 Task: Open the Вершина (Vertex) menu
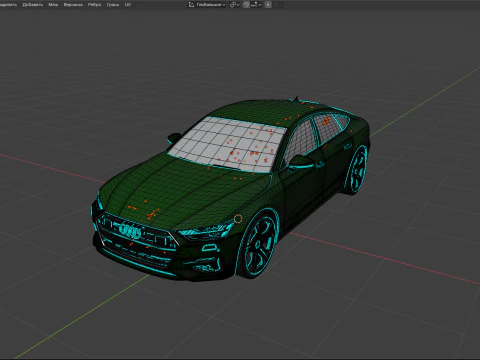(73, 5)
